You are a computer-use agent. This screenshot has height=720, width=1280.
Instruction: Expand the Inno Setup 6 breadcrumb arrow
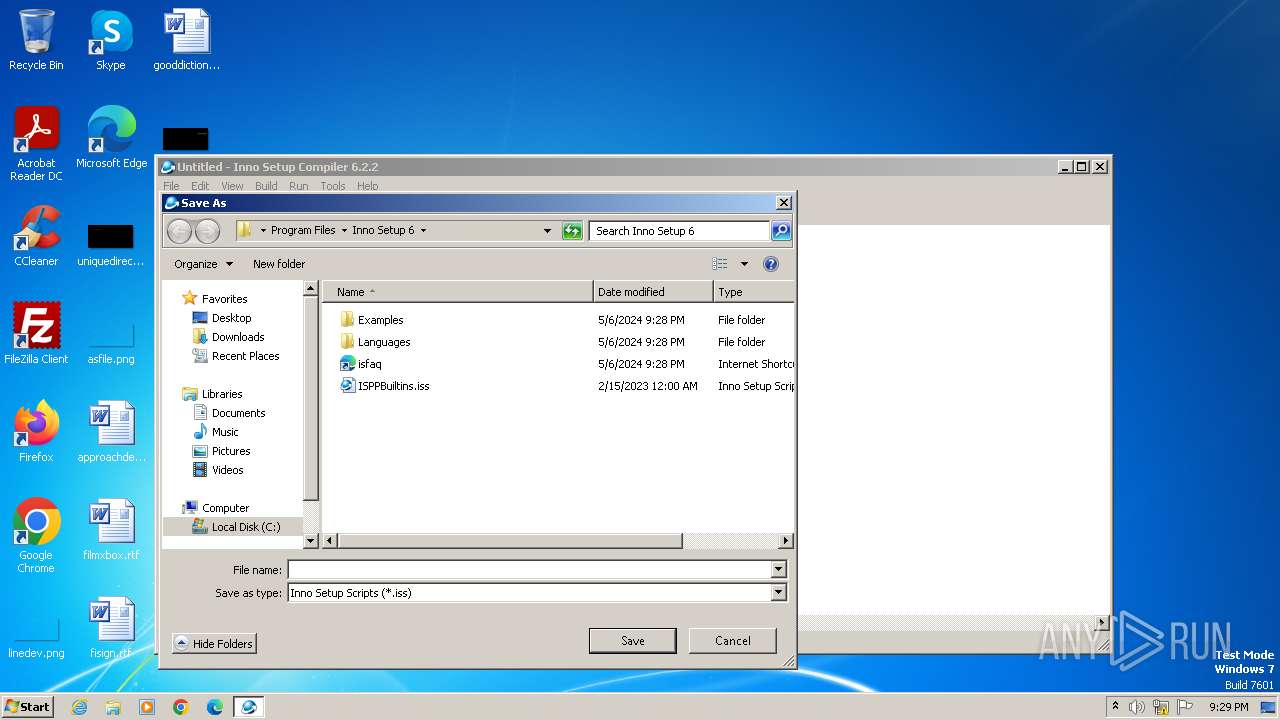coord(423,231)
